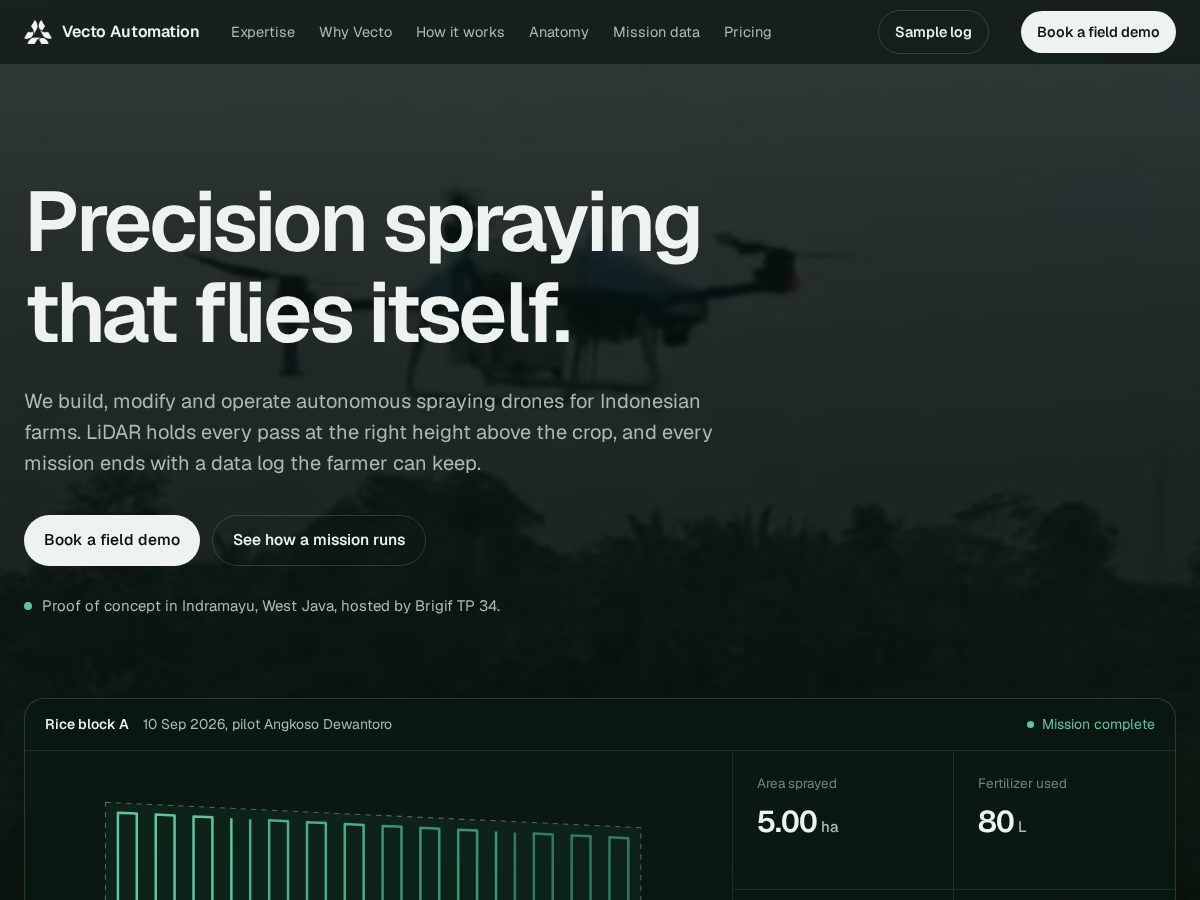Click the Vecto Automation logo icon
The width and height of the screenshot is (1200, 900).
38,32
